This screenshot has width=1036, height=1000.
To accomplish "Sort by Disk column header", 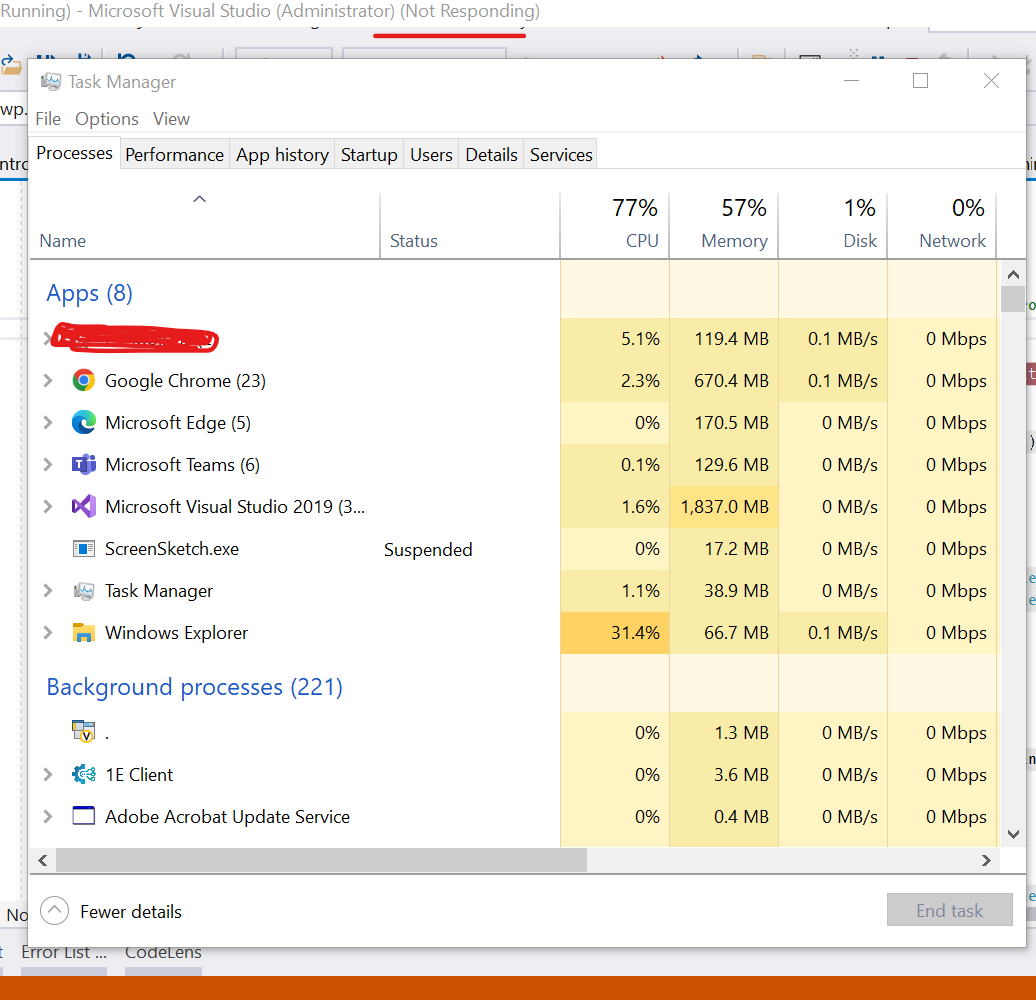I will click(x=832, y=225).
